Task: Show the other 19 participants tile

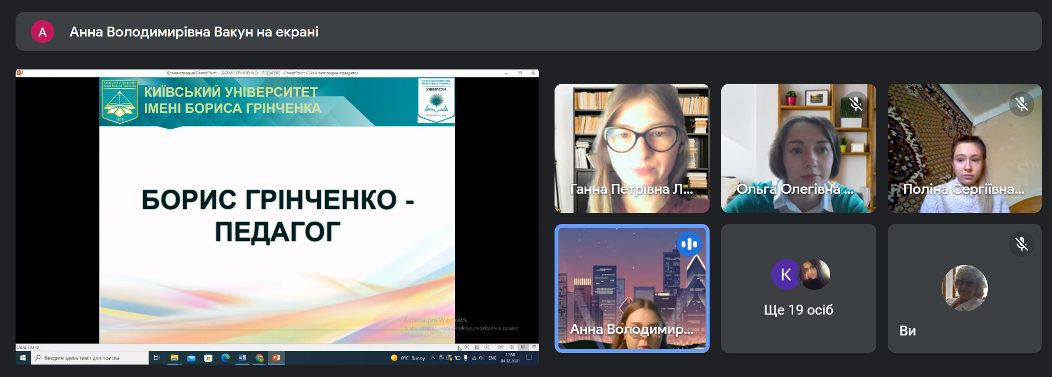Action: click(798, 288)
